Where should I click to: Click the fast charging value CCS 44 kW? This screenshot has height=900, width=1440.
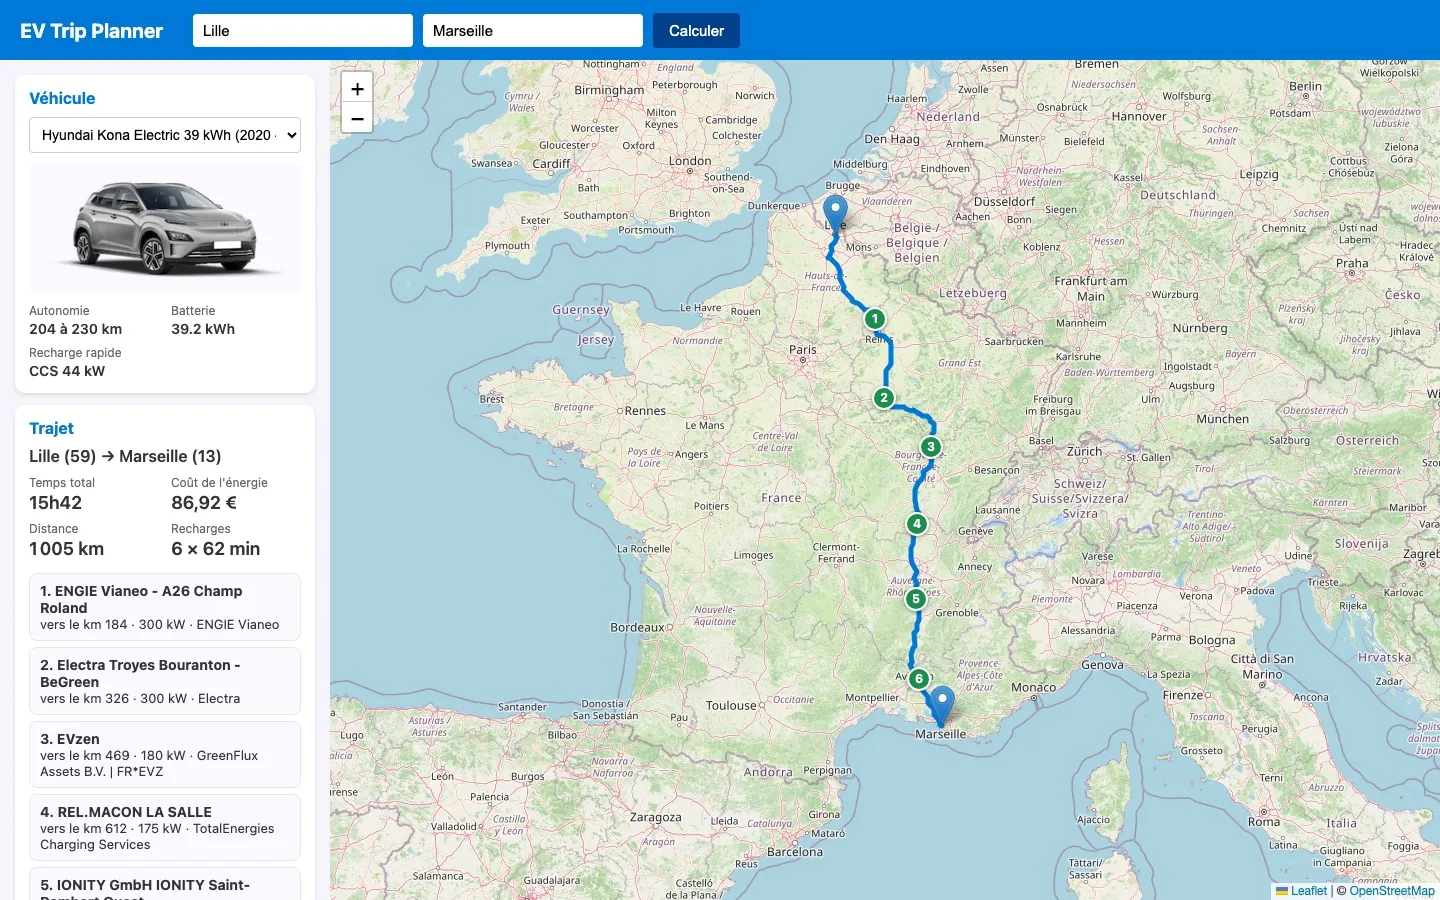point(67,371)
